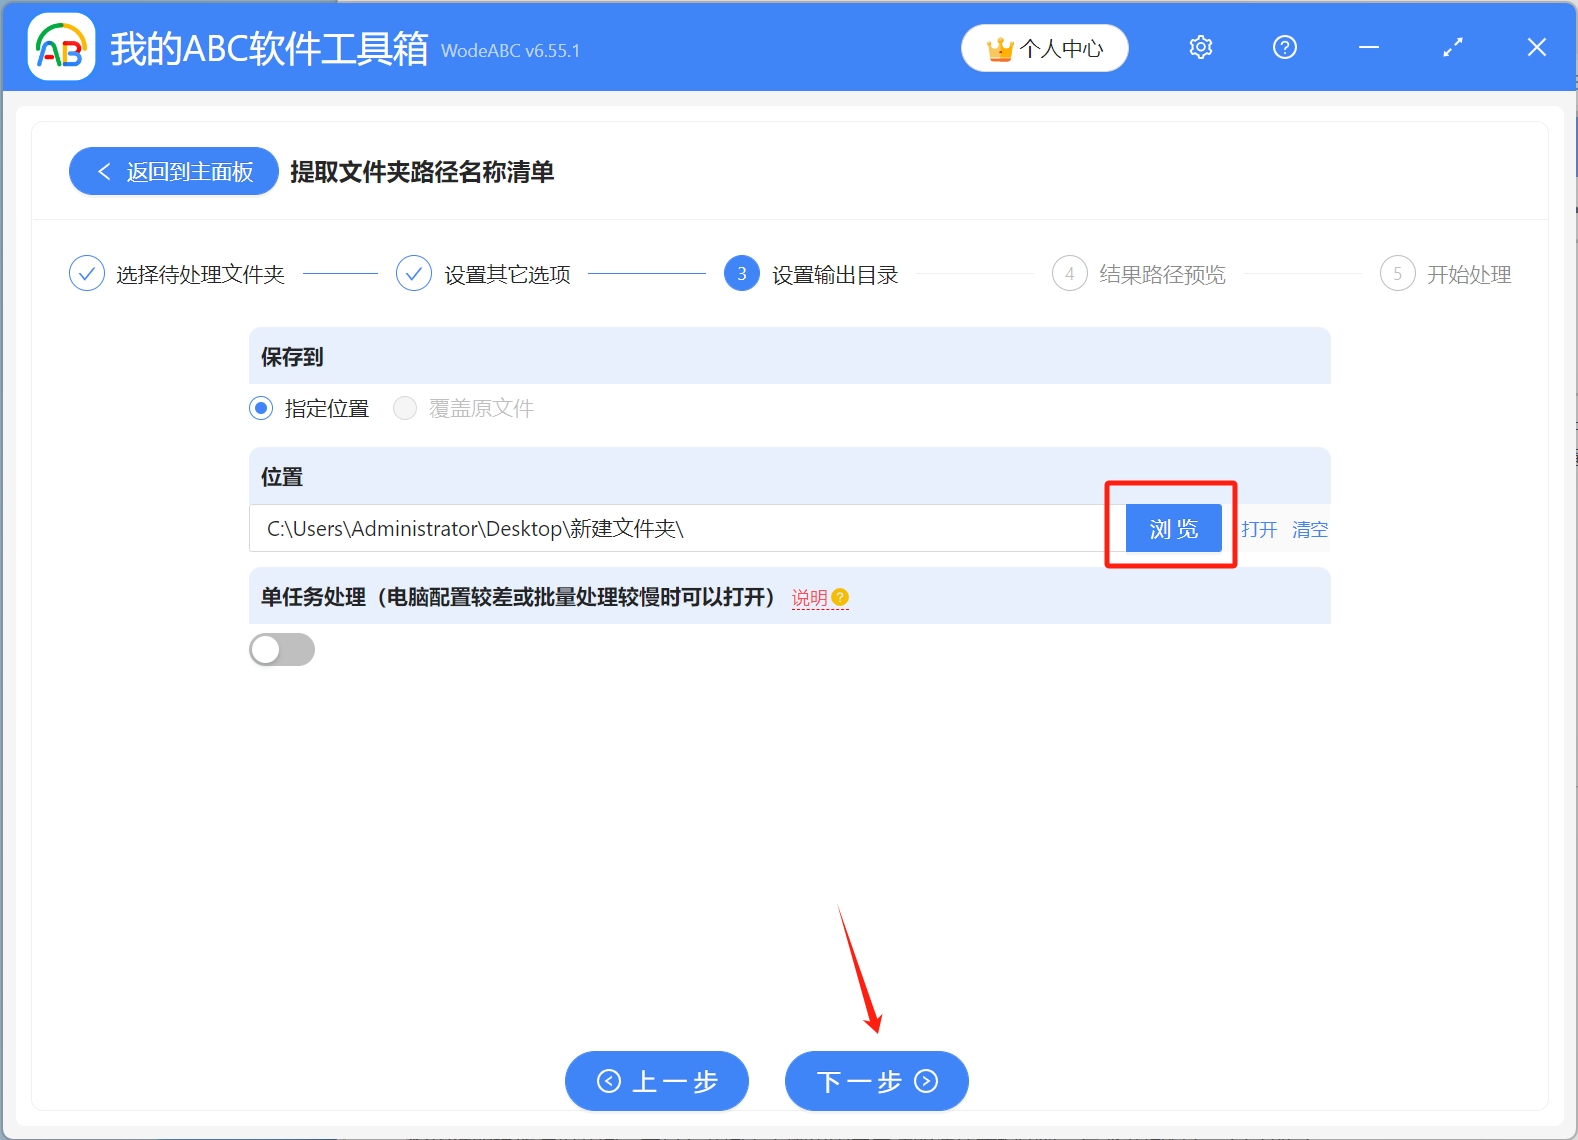Click the WodeABC app logo icon
The width and height of the screenshot is (1578, 1140).
pyautogui.click(x=61, y=47)
